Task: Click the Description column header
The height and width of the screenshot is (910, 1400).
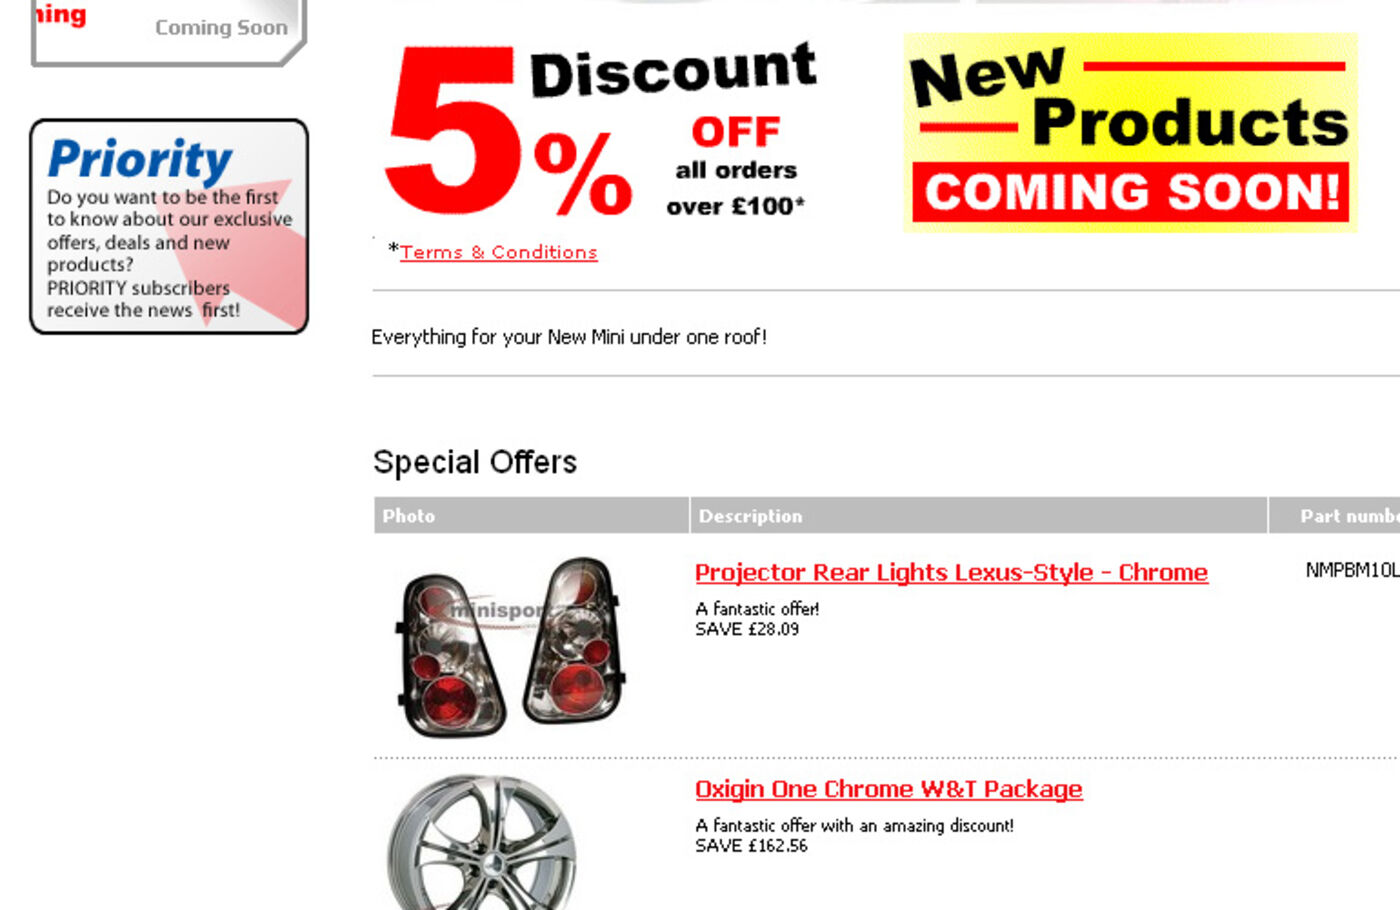Action: point(979,515)
